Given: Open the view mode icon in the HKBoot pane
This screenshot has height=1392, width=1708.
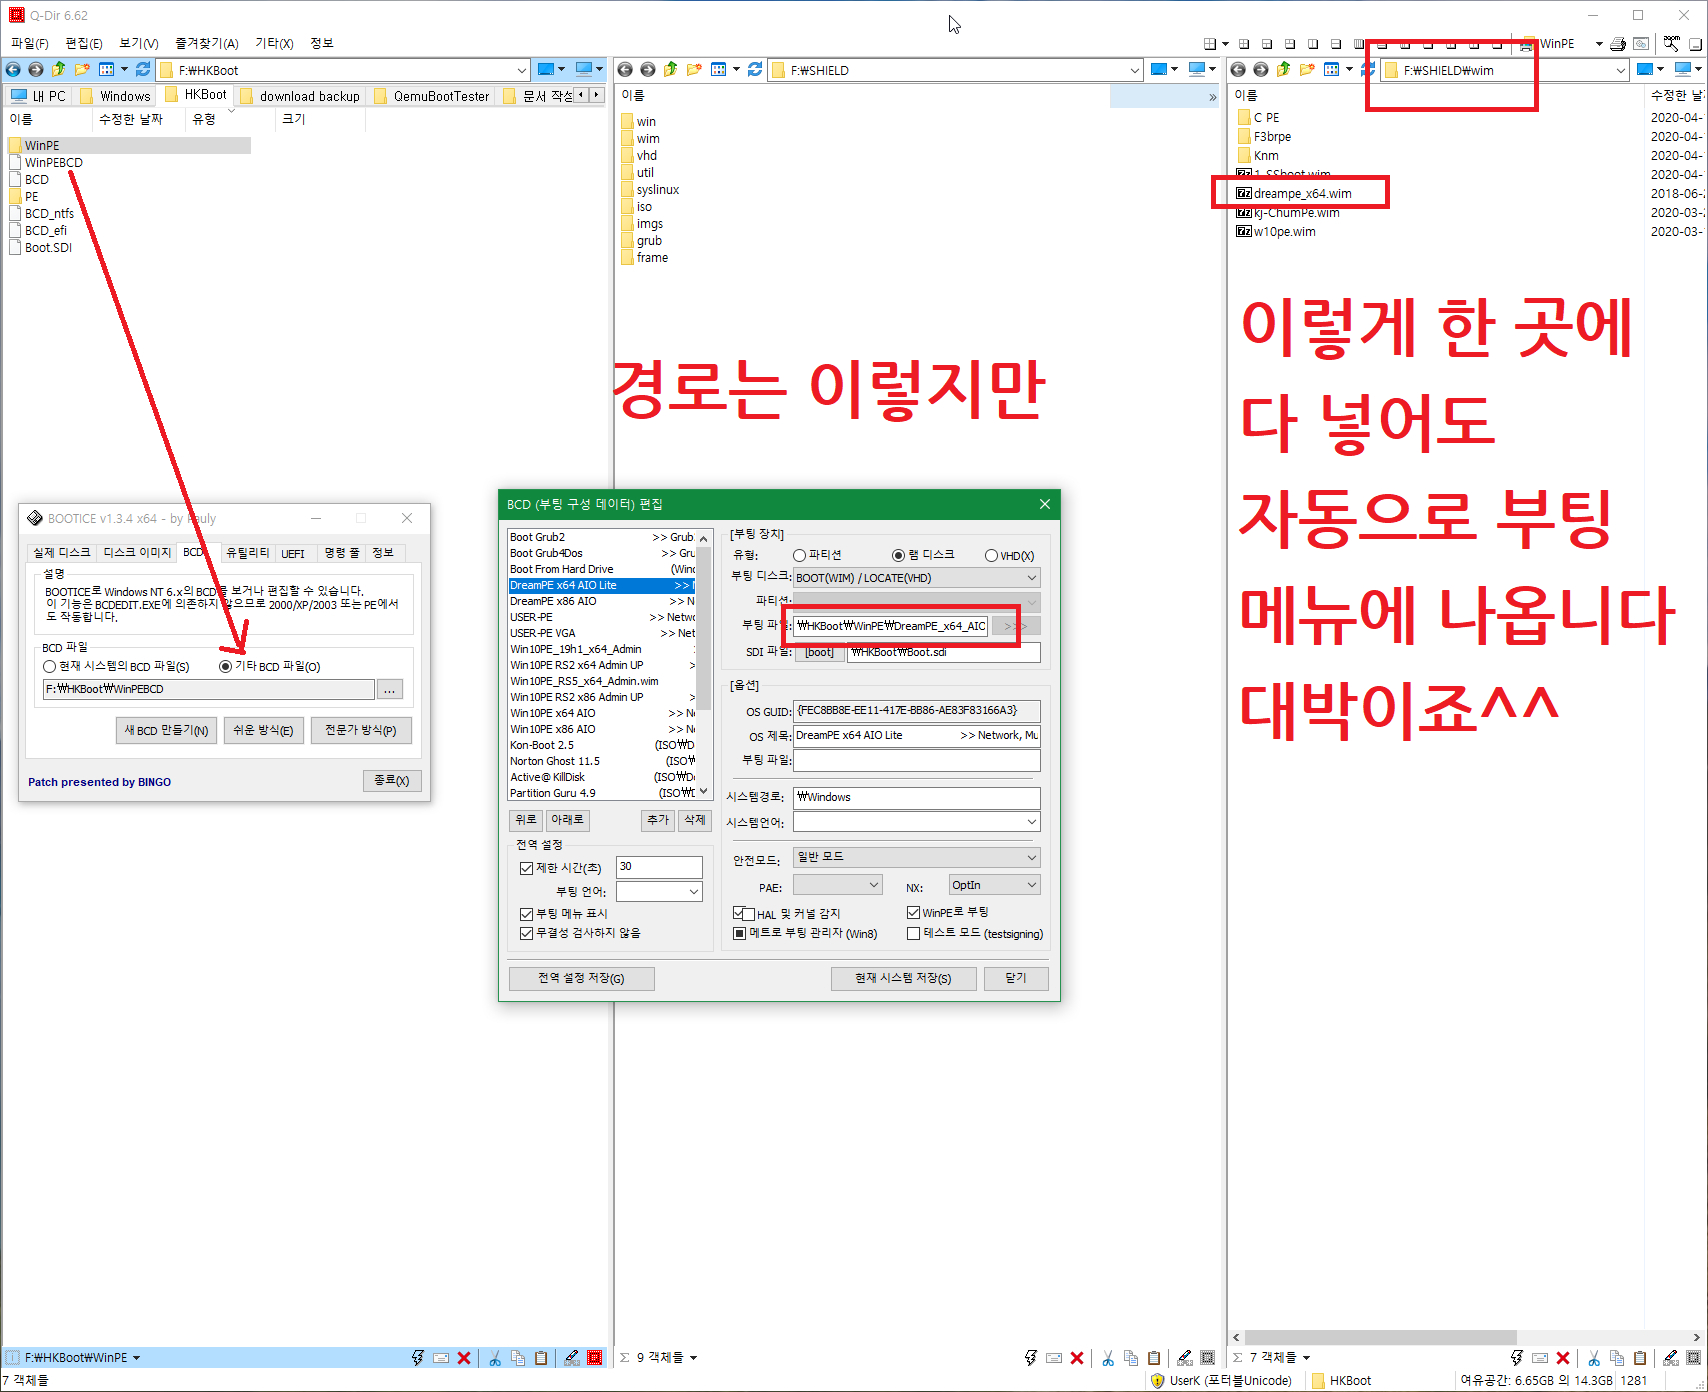Looking at the screenshot, I should pos(107,69).
